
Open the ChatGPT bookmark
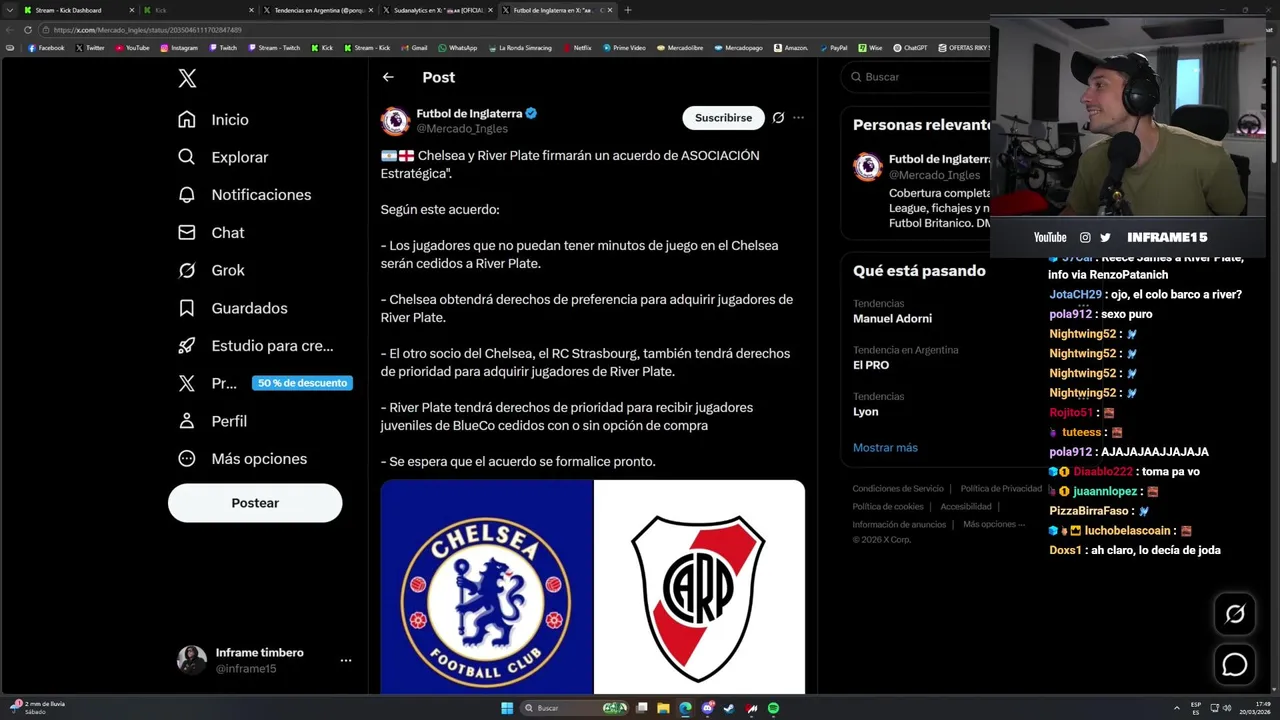tap(910, 48)
